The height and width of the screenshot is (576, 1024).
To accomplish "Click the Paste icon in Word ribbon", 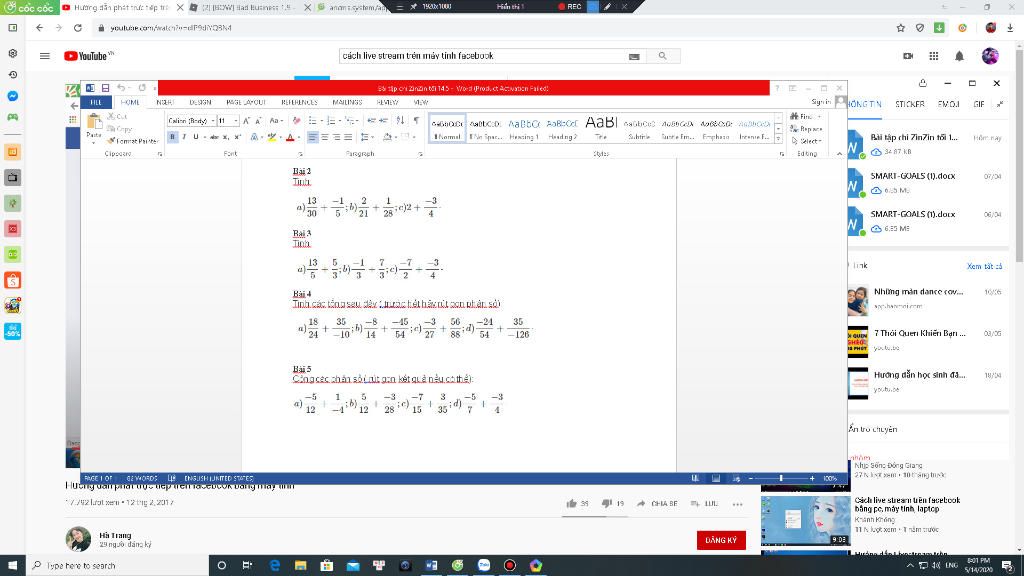I will (94, 121).
